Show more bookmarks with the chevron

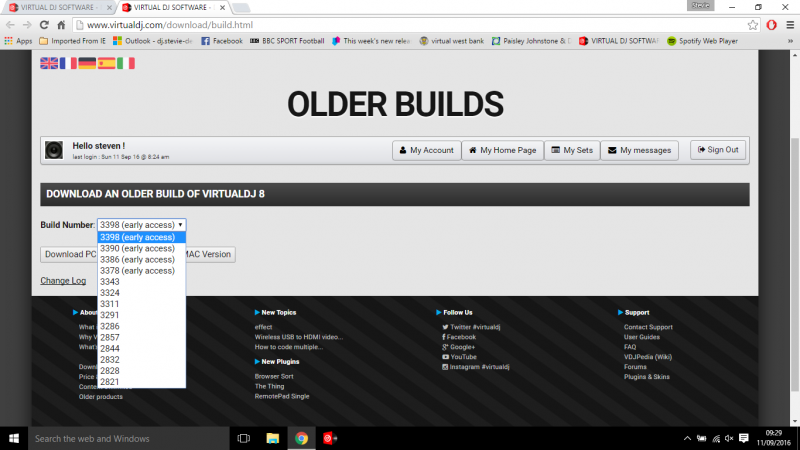coord(790,41)
